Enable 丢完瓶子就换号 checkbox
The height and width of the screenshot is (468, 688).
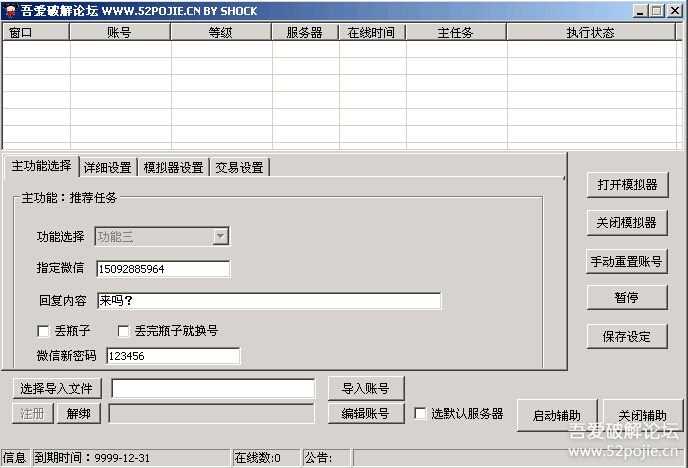[123, 331]
